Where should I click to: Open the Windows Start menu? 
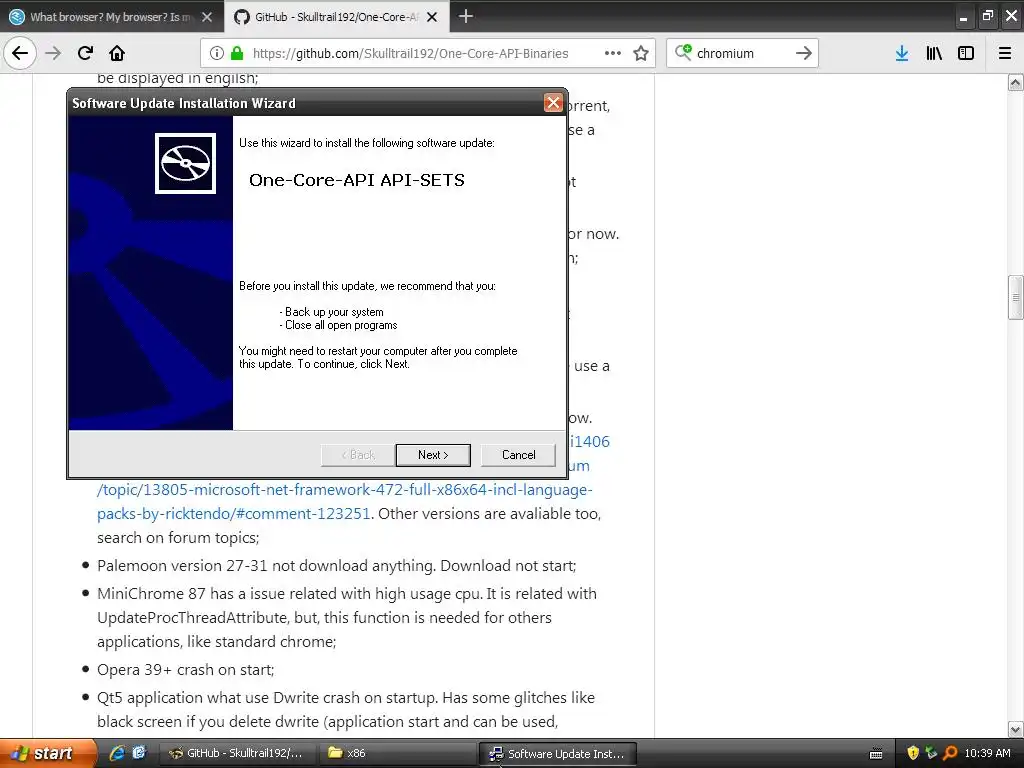[x=48, y=753]
